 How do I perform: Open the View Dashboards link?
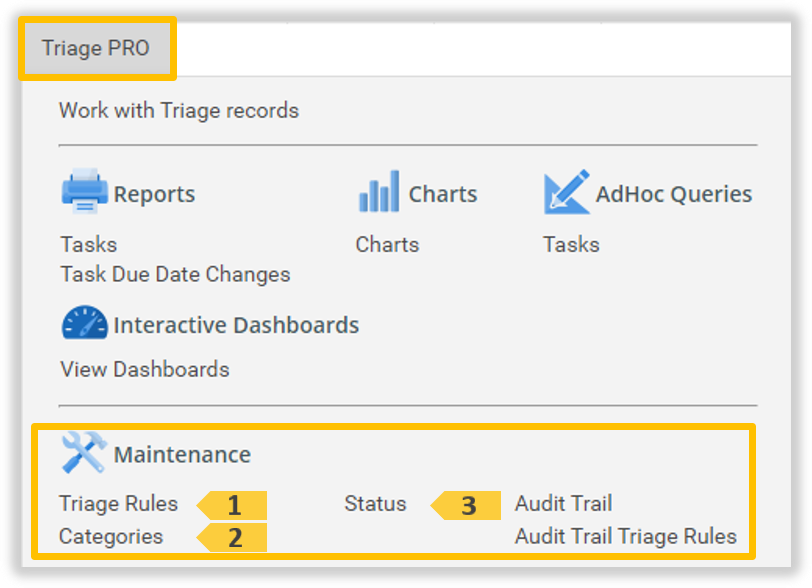145,369
